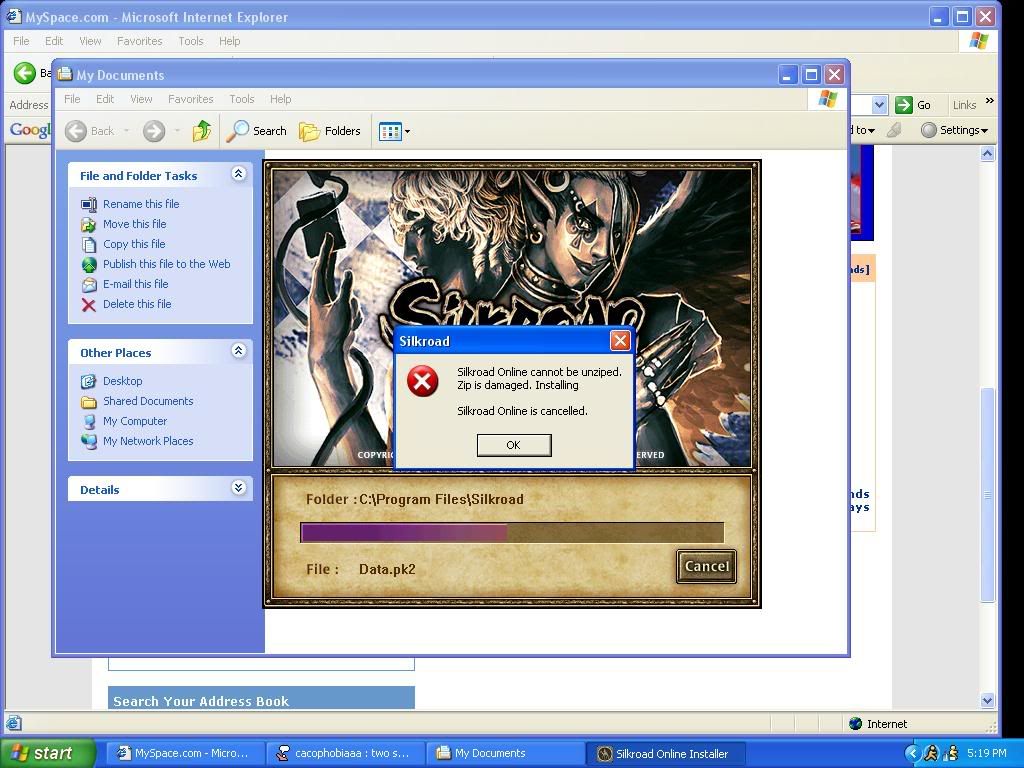This screenshot has height=768, width=1024.
Task: Click the My Network Places icon
Action: [88, 441]
